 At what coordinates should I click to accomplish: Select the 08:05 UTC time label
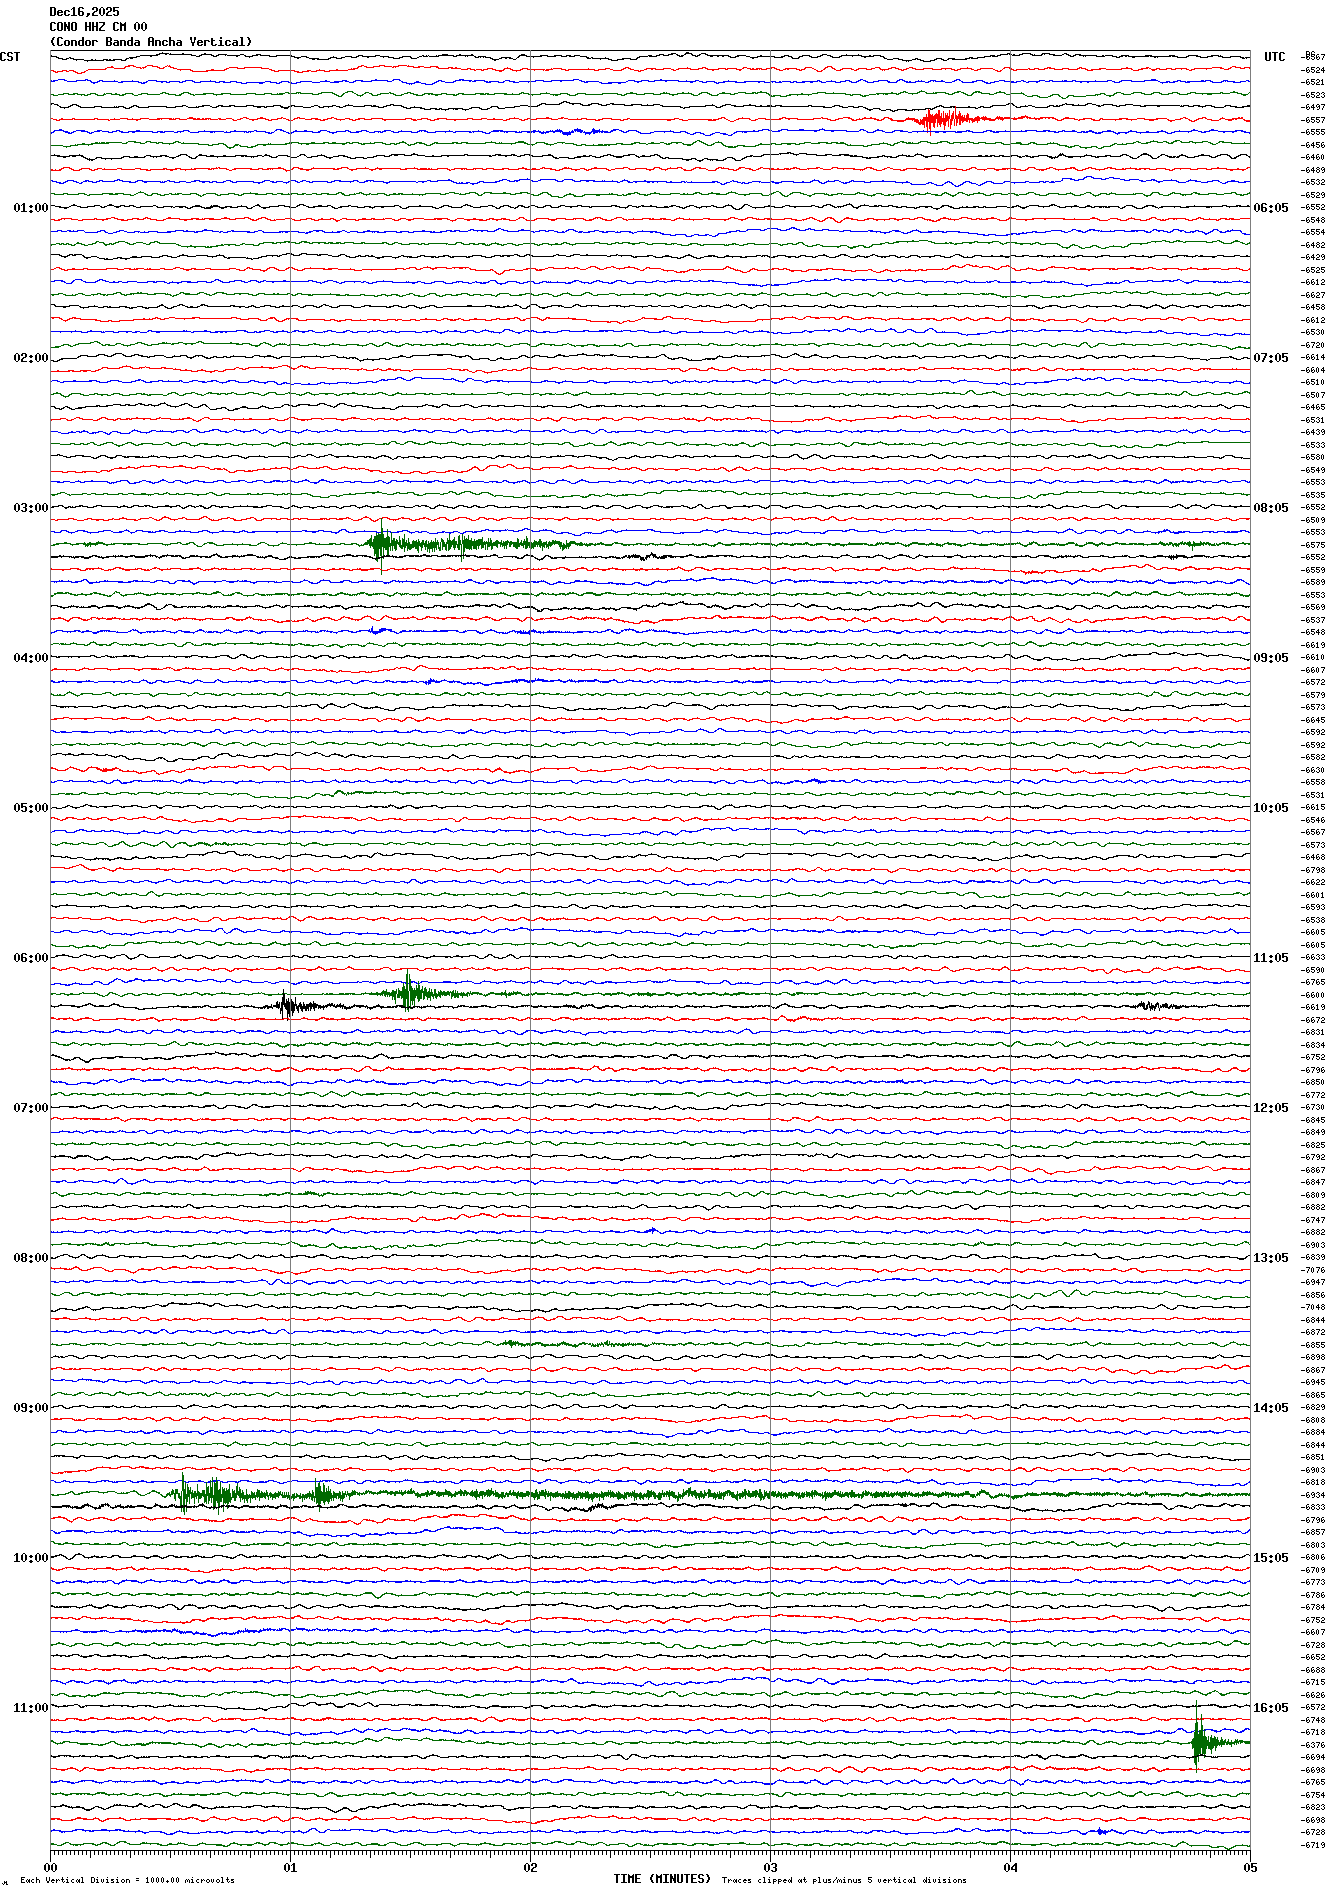pos(1270,508)
